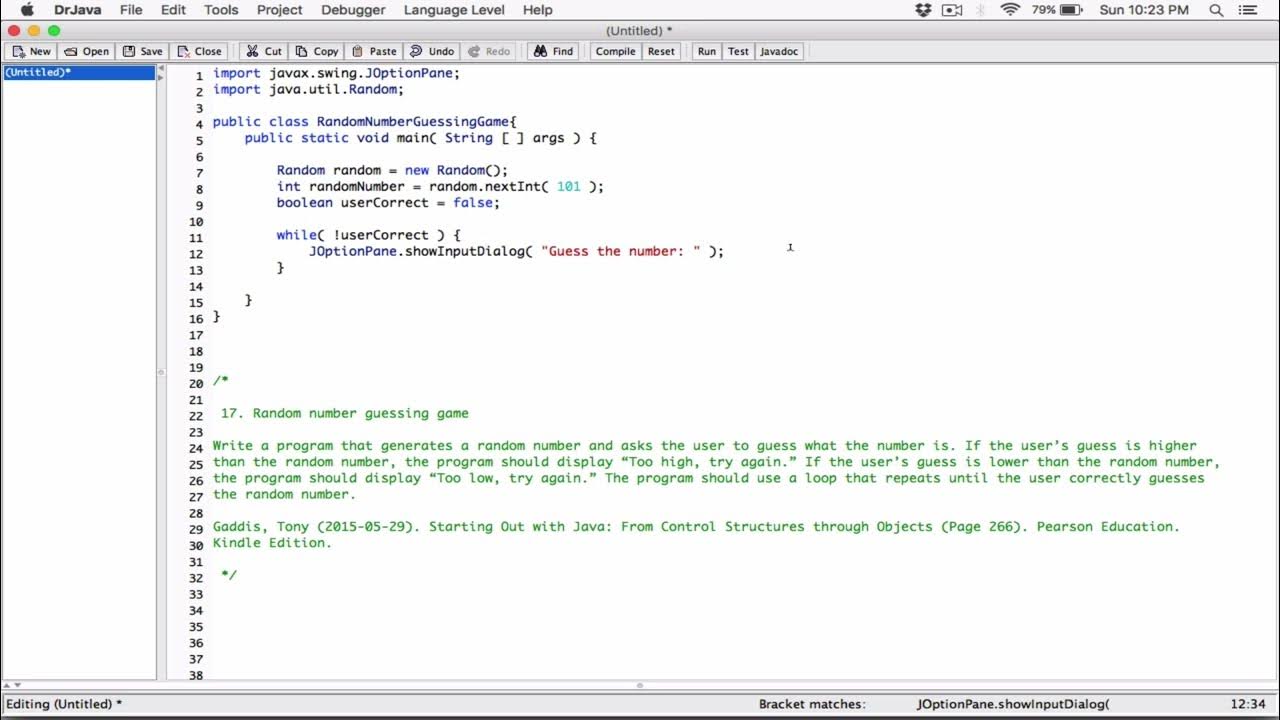Image resolution: width=1280 pixels, height=720 pixels.
Task: Open Find with the binoculars button
Action: pyautogui.click(x=553, y=51)
